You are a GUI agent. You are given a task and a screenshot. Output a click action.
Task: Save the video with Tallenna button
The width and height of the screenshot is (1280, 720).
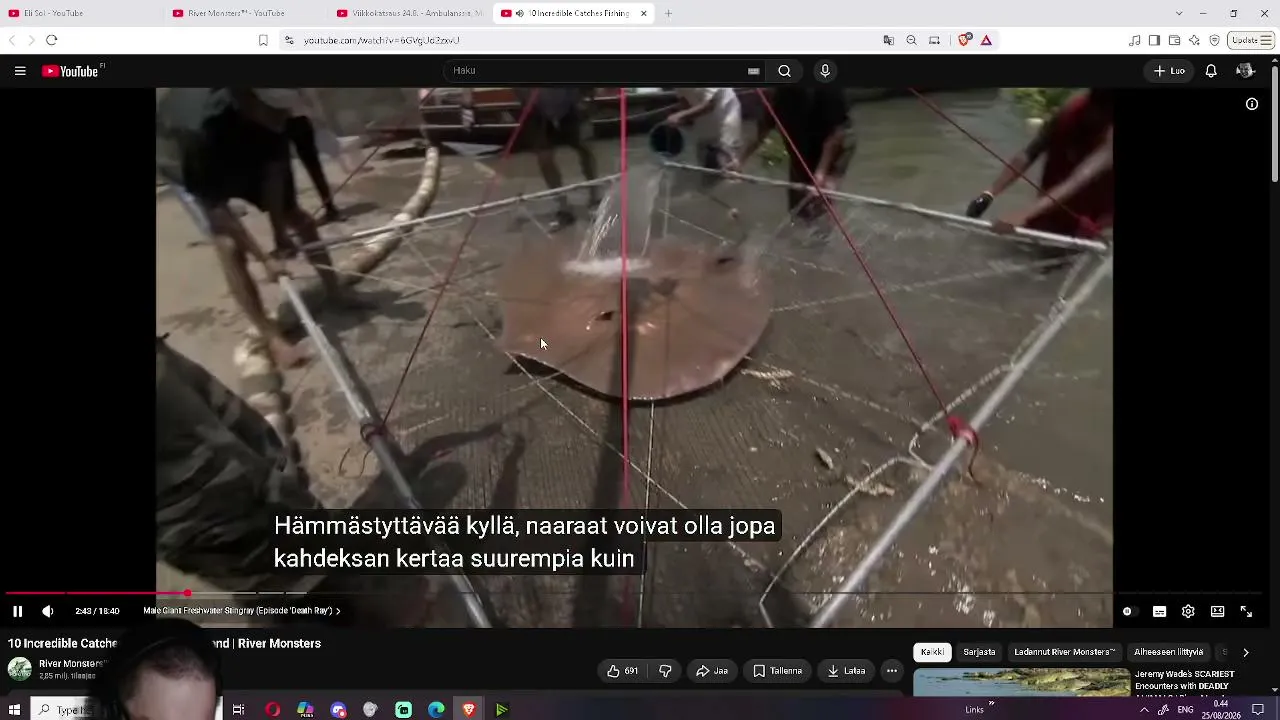pyautogui.click(x=777, y=671)
